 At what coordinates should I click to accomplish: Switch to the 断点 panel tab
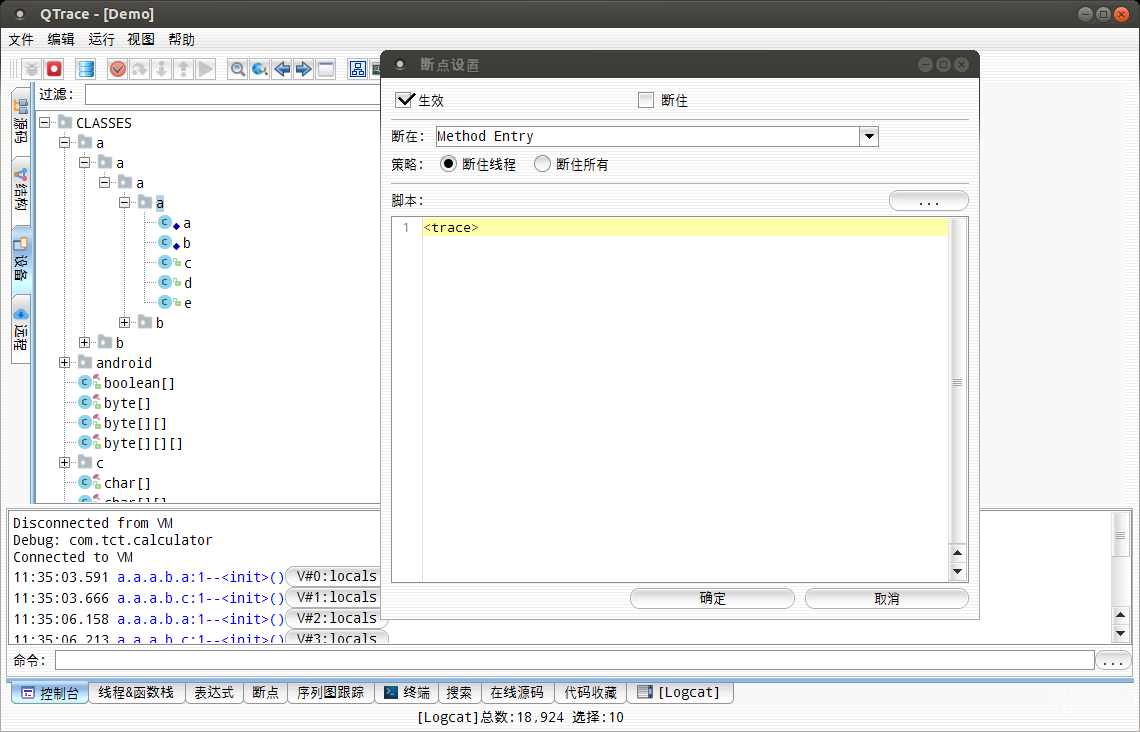265,691
